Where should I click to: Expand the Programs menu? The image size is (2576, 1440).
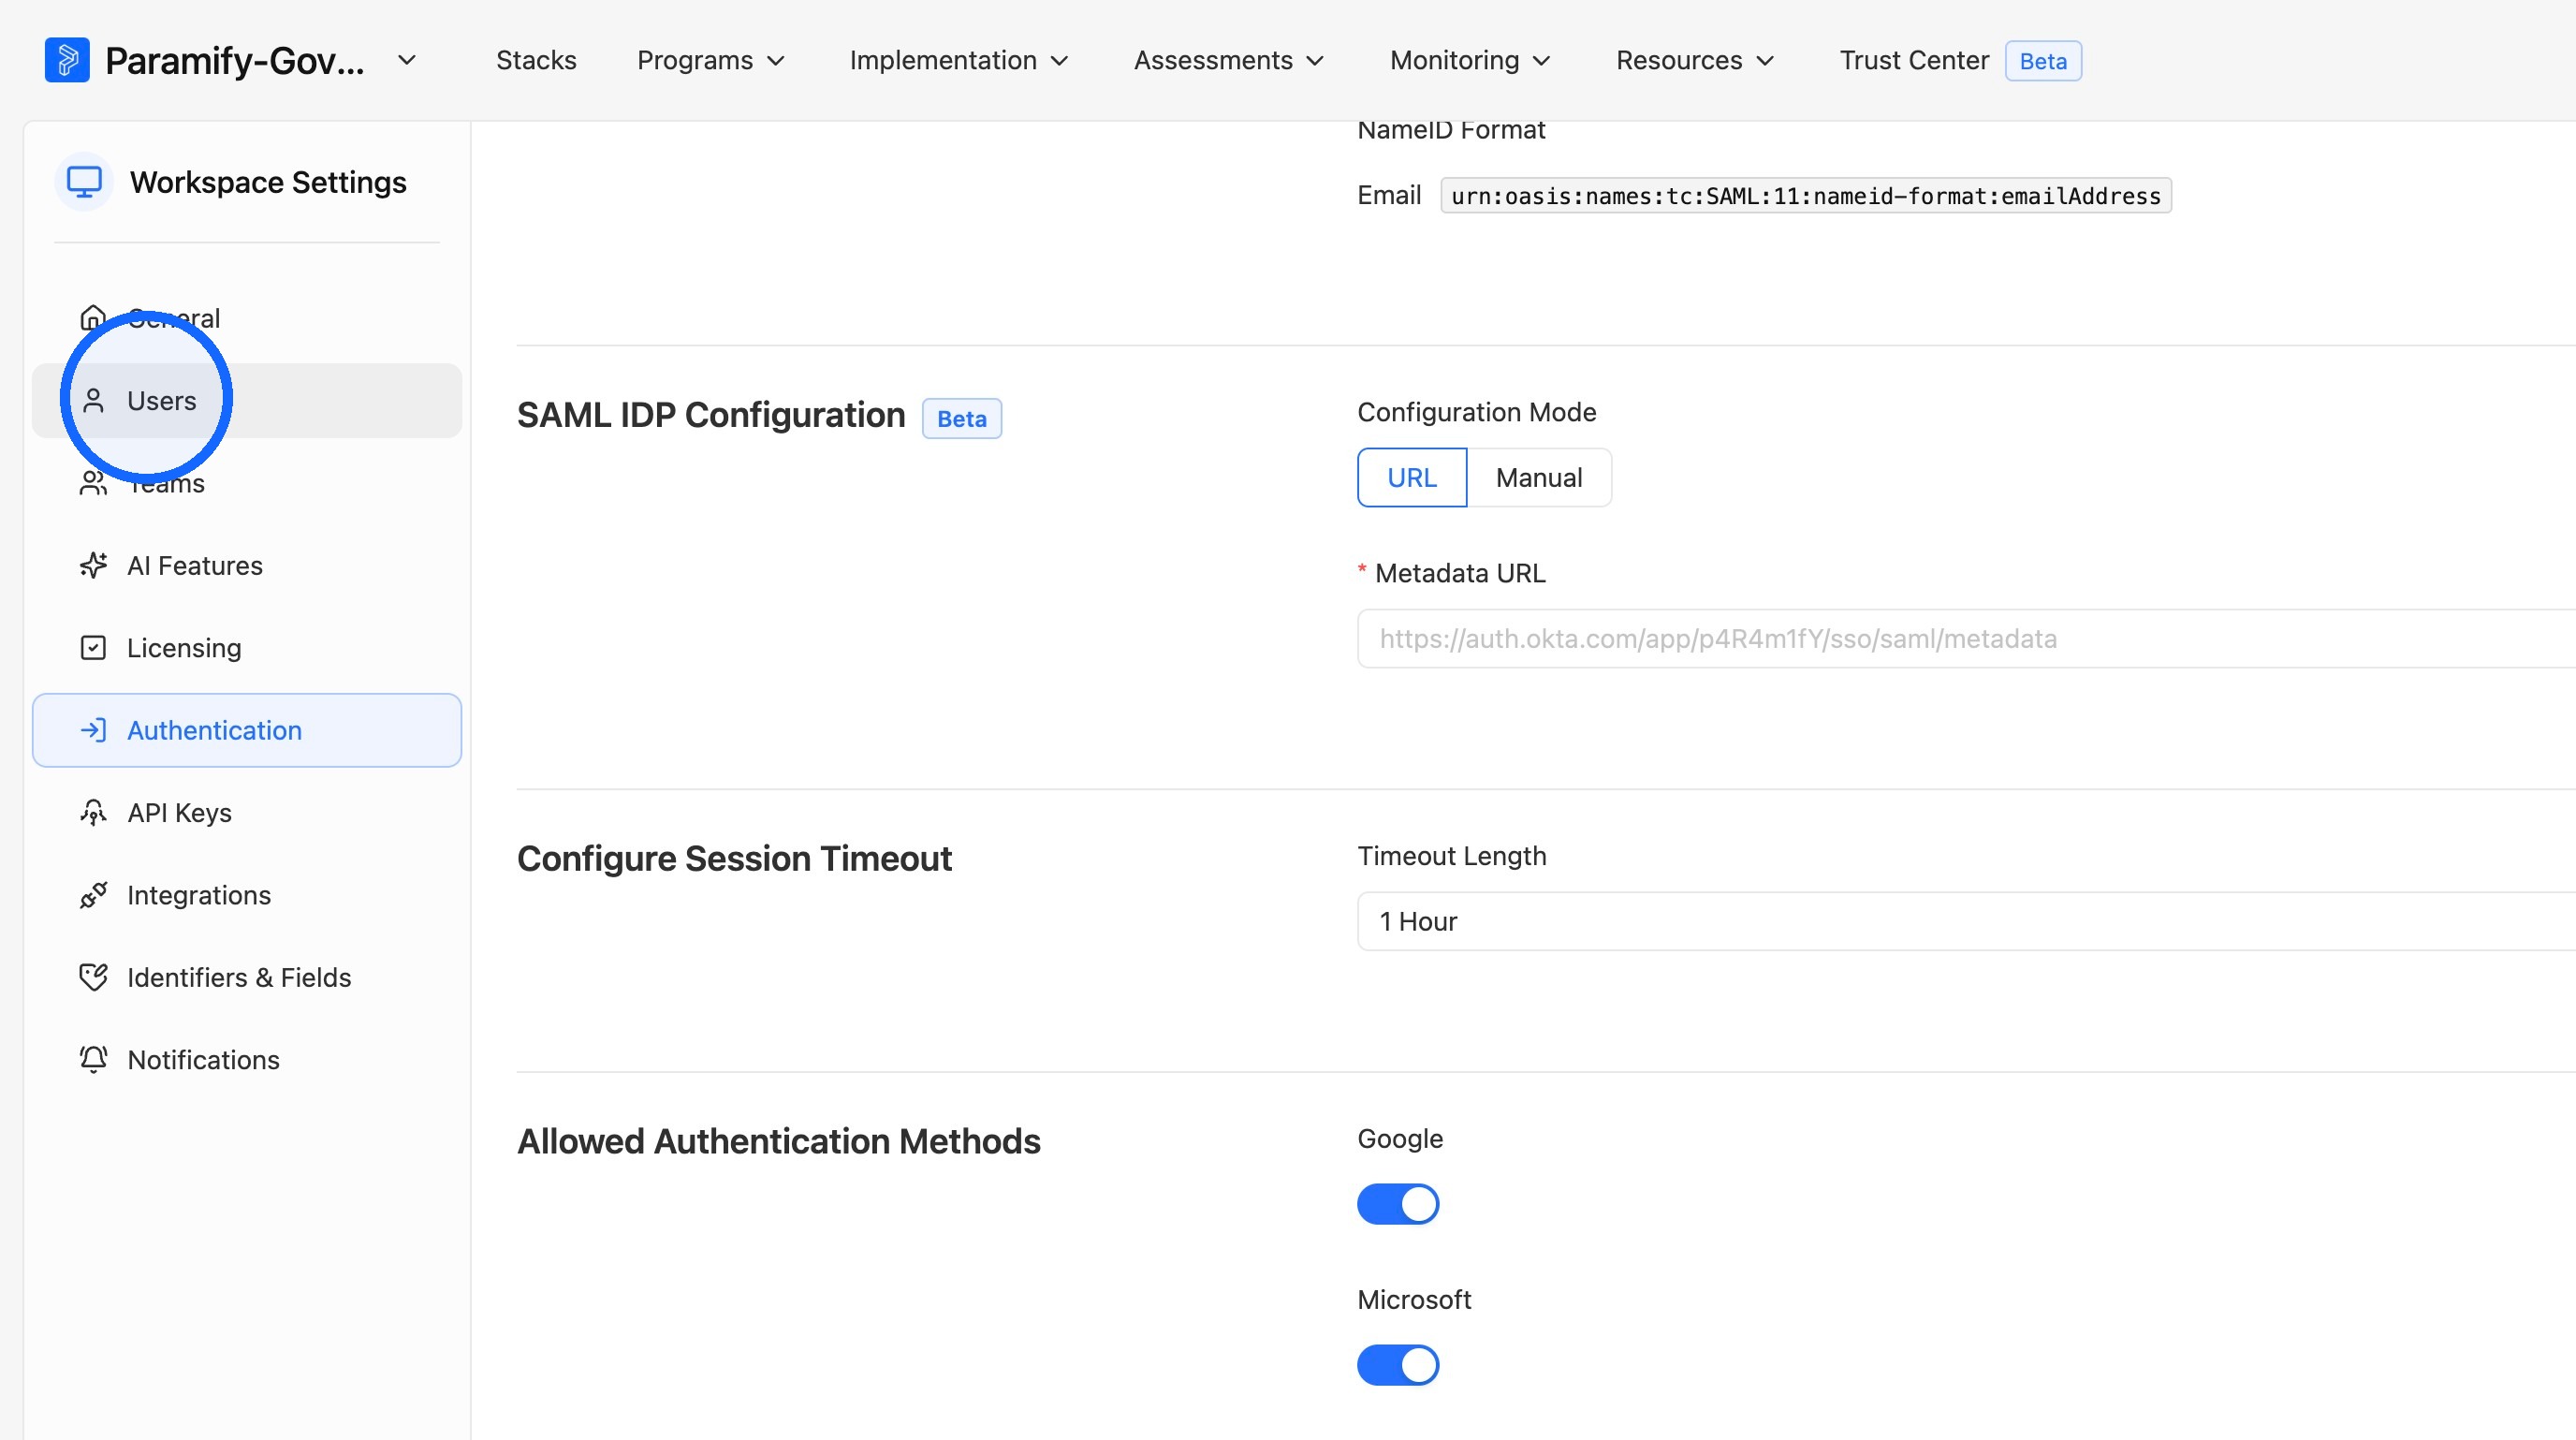711,60
